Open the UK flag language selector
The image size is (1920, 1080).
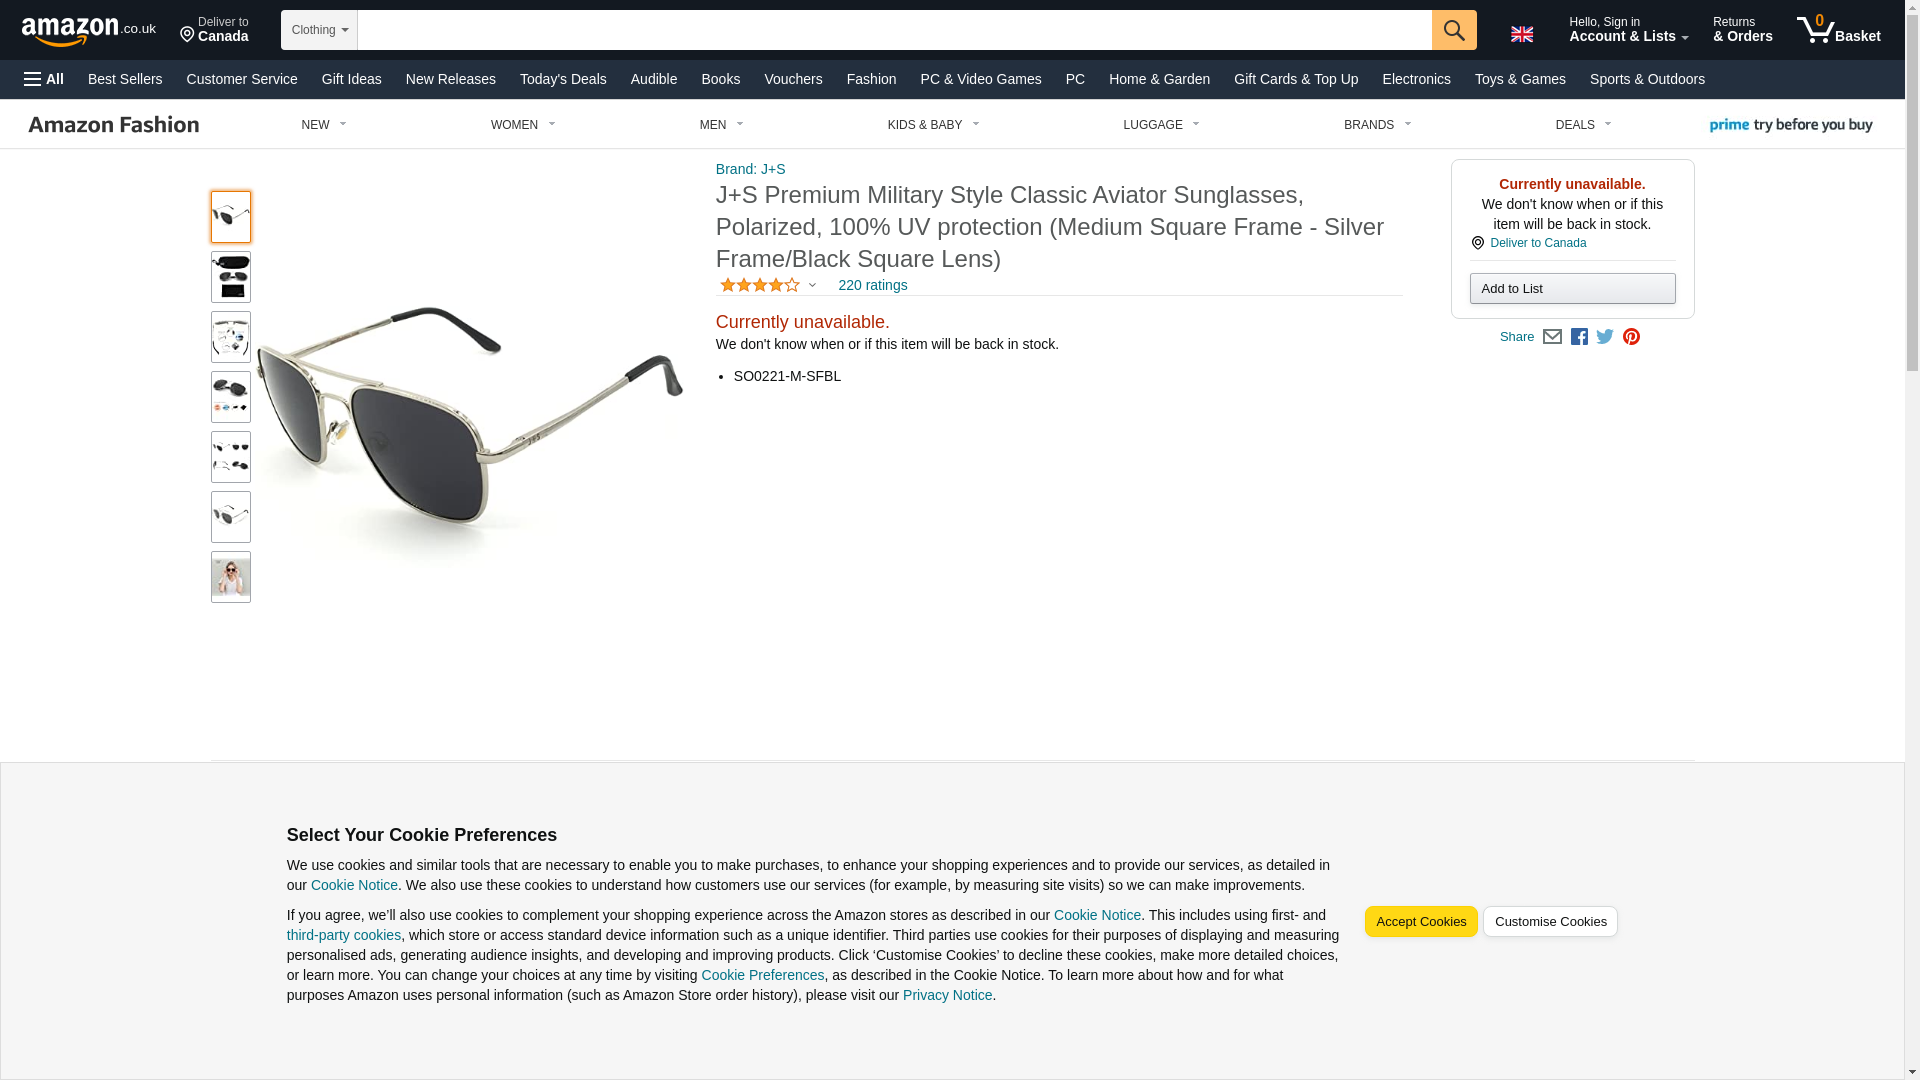(1522, 34)
